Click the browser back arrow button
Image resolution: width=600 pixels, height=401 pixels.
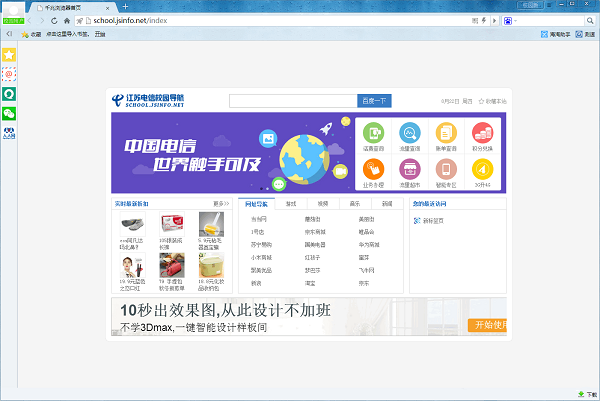click(30, 21)
